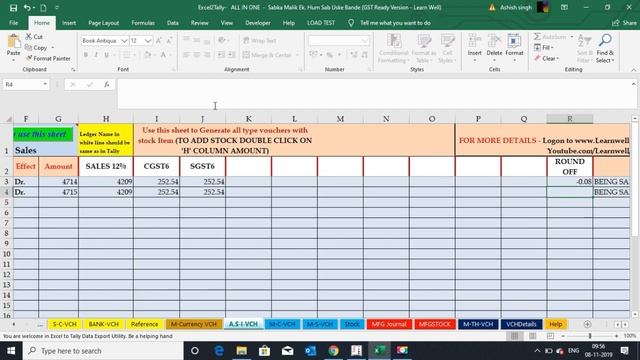Switch to the BANK-VCH sheet

pos(104,324)
